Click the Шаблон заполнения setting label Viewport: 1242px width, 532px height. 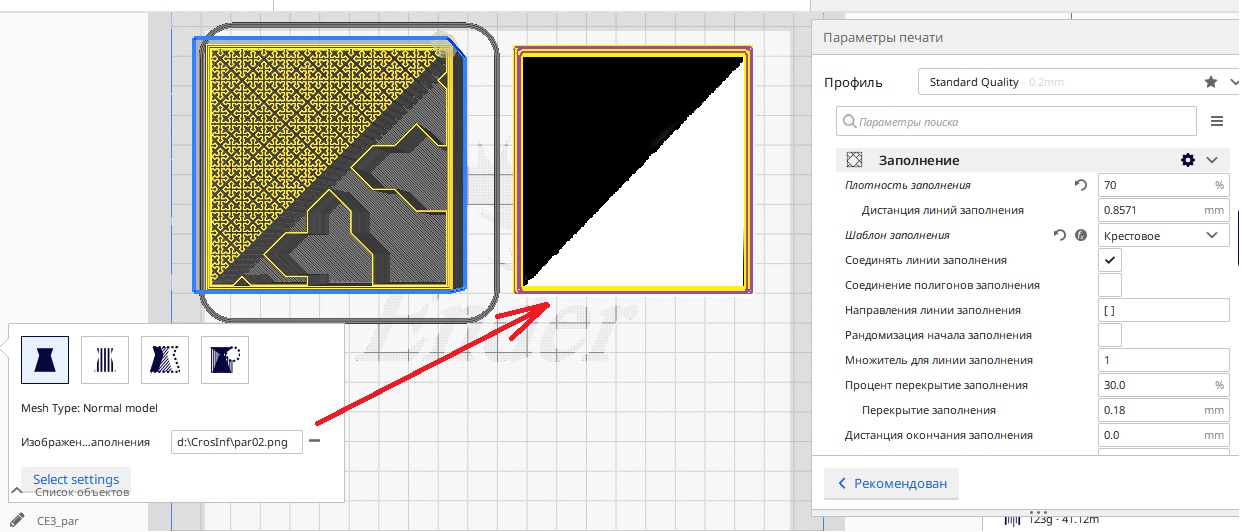point(897,235)
